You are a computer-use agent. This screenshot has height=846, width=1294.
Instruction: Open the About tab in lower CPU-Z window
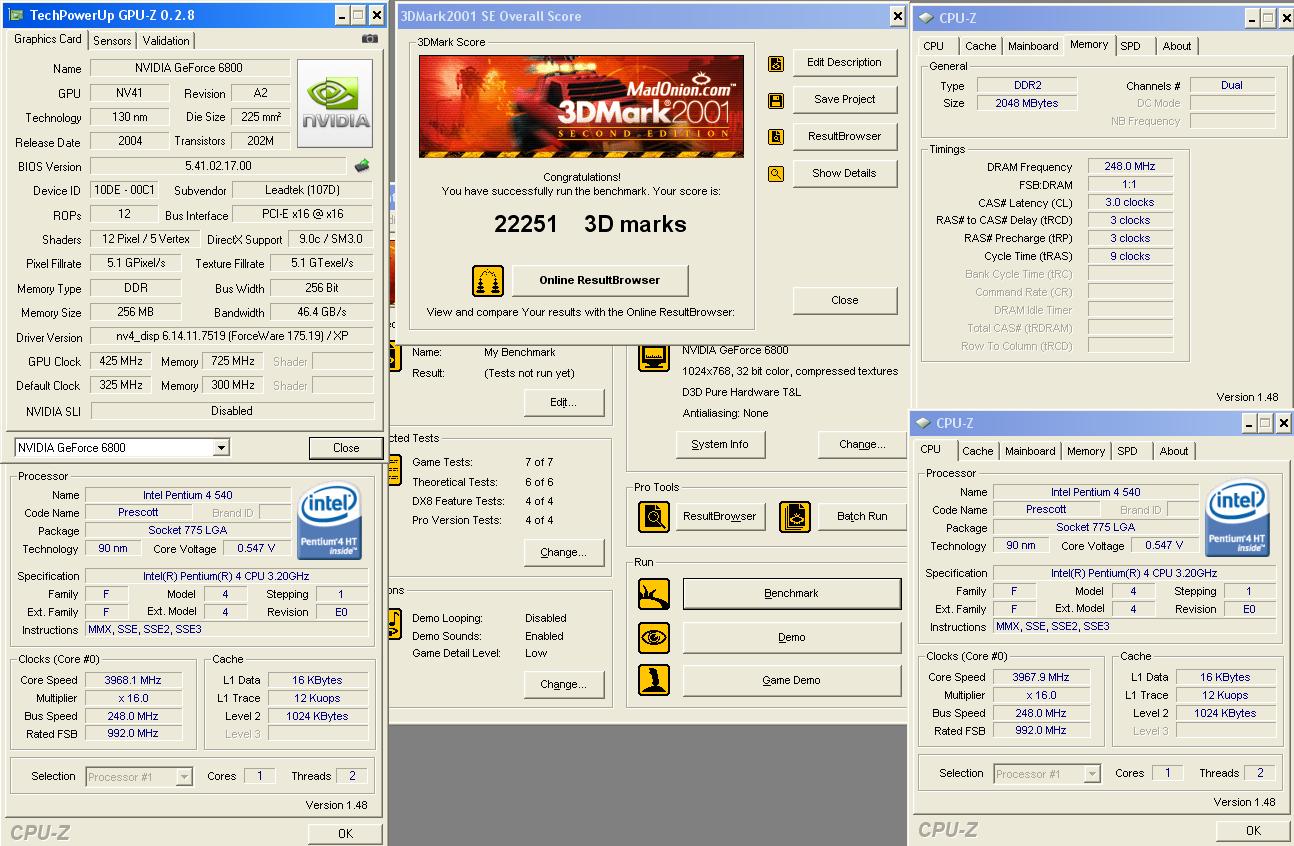pyautogui.click(x=1174, y=451)
